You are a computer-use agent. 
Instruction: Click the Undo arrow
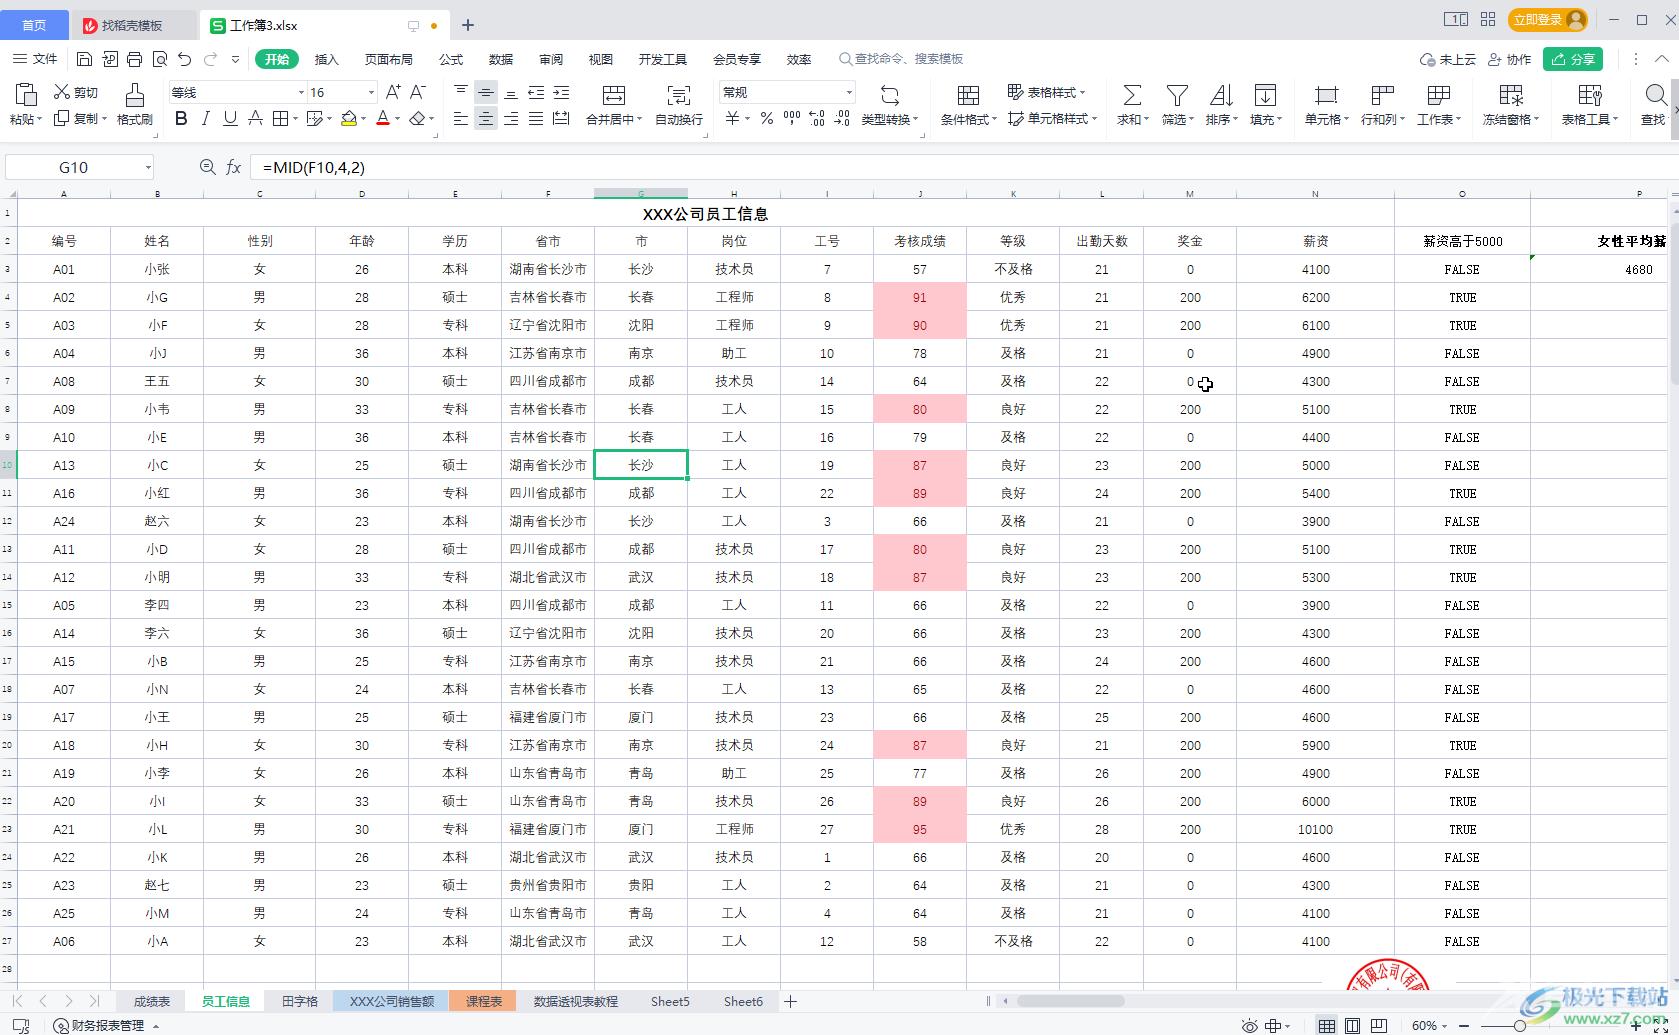click(x=184, y=59)
